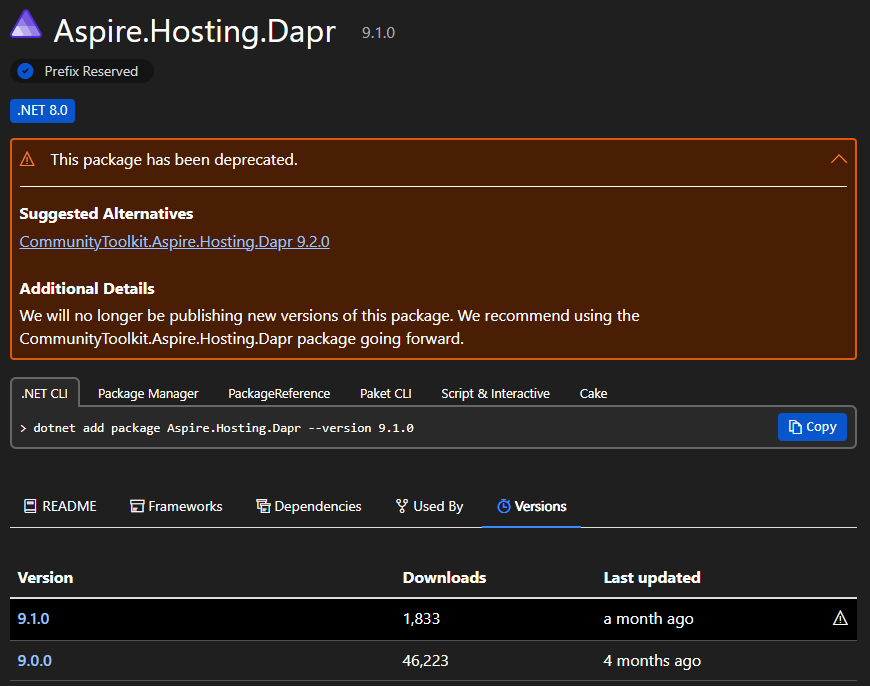Image resolution: width=870 pixels, height=686 pixels.
Task: Click the README book icon
Action: coord(30,506)
